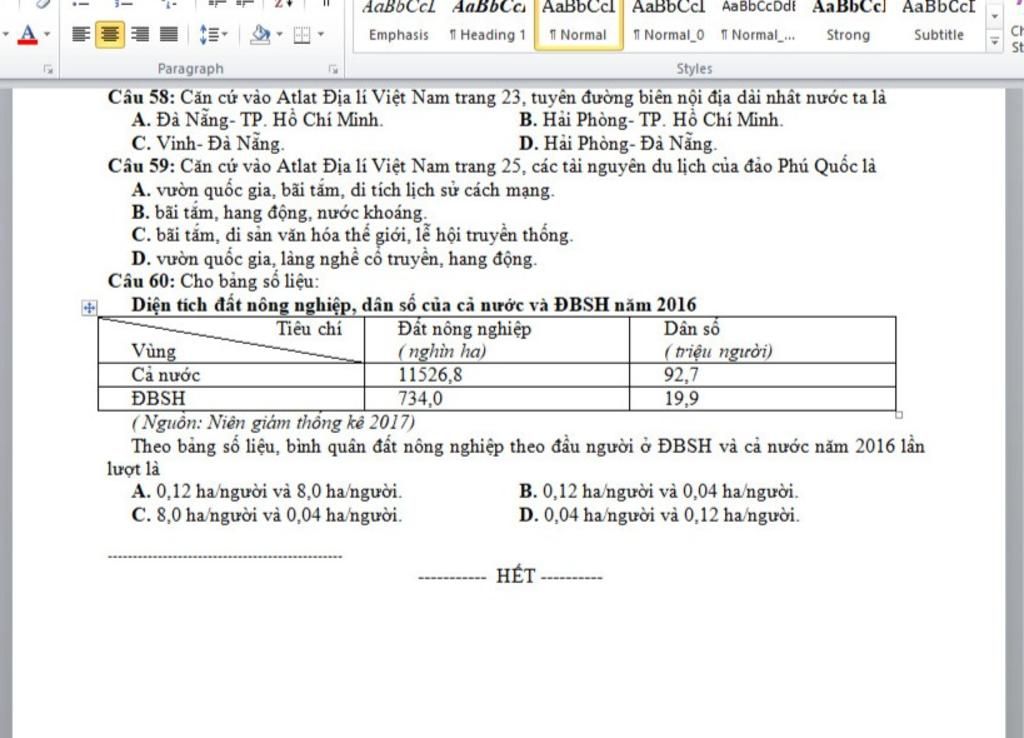Screen dimensions: 1024x738
Task: Apply Shading with the paint bucket icon
Action: (261, 34)
